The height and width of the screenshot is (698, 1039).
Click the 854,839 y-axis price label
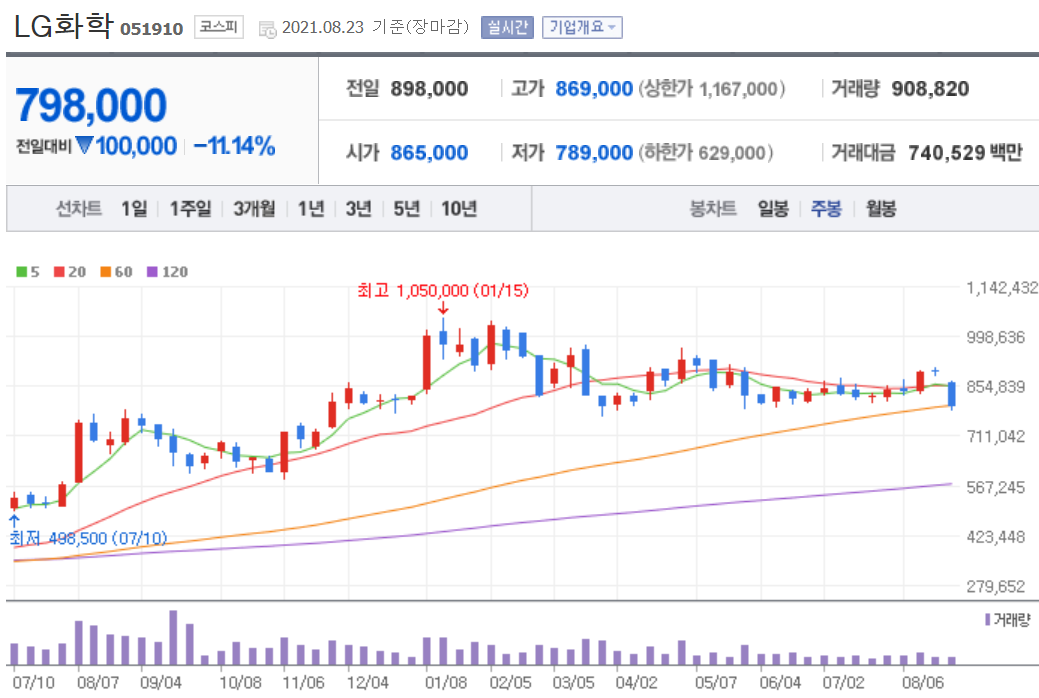click(995, 386)
